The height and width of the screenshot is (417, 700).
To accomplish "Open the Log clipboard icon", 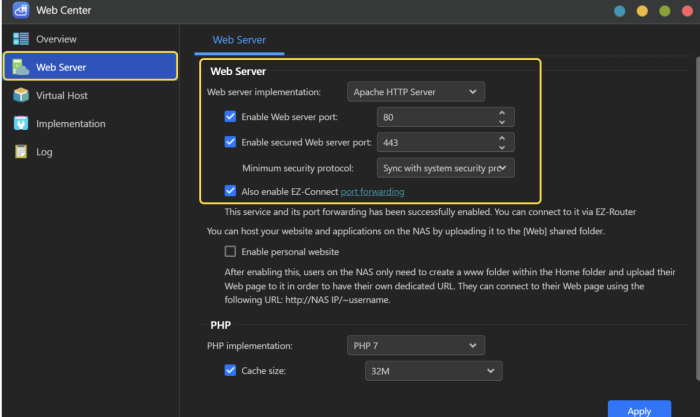I will click(x=20, y=152).
